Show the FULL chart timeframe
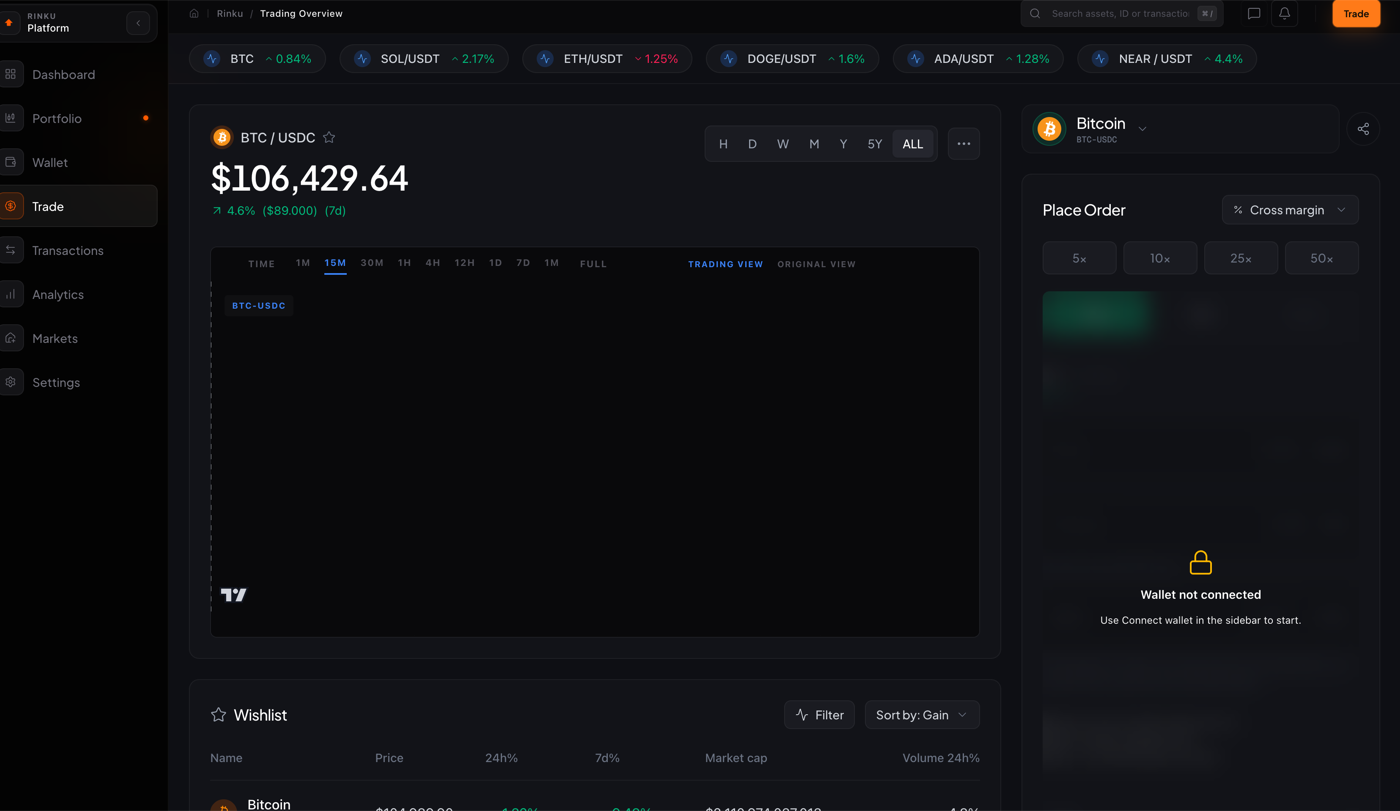 (593, 264)
